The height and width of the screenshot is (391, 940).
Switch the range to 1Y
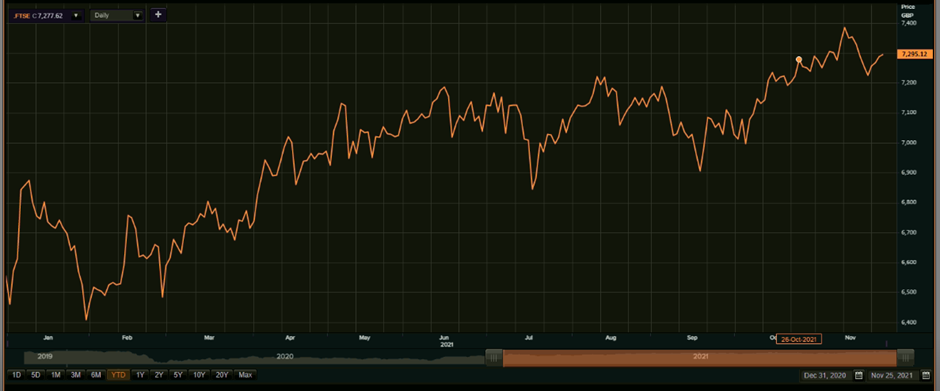click(140, 375)
